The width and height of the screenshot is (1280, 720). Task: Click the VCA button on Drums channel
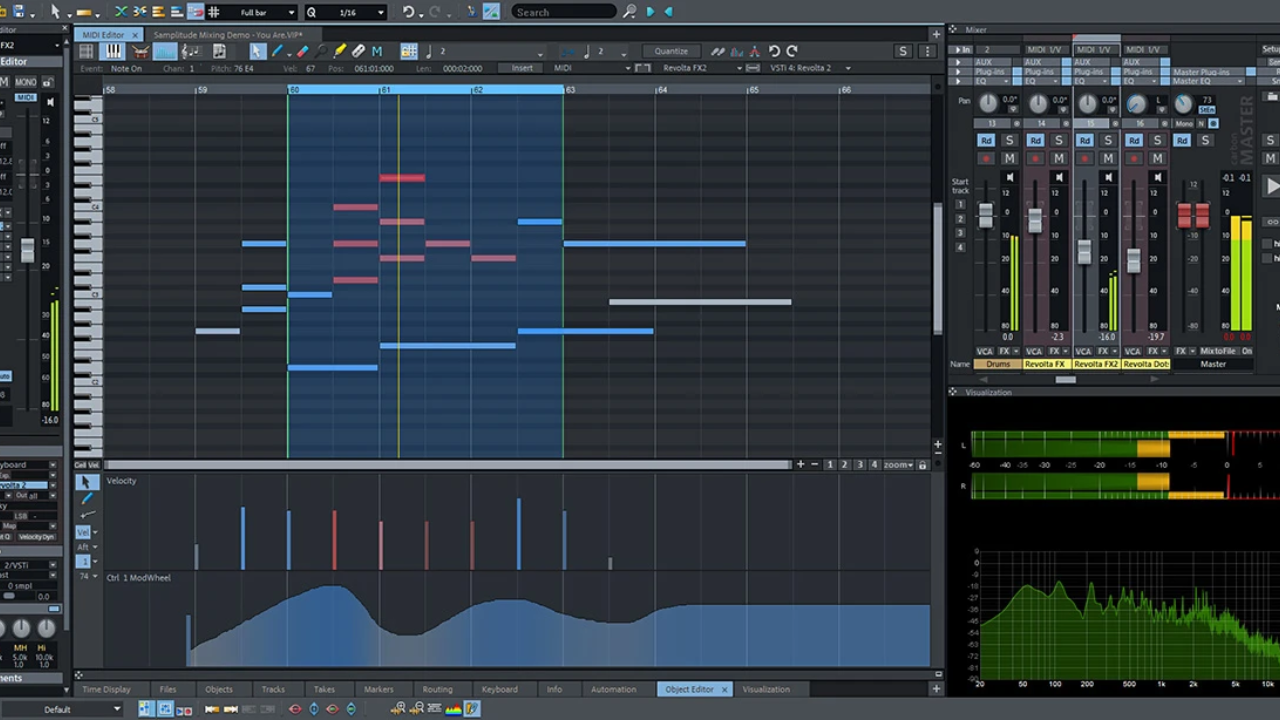[x=985, y=352]
